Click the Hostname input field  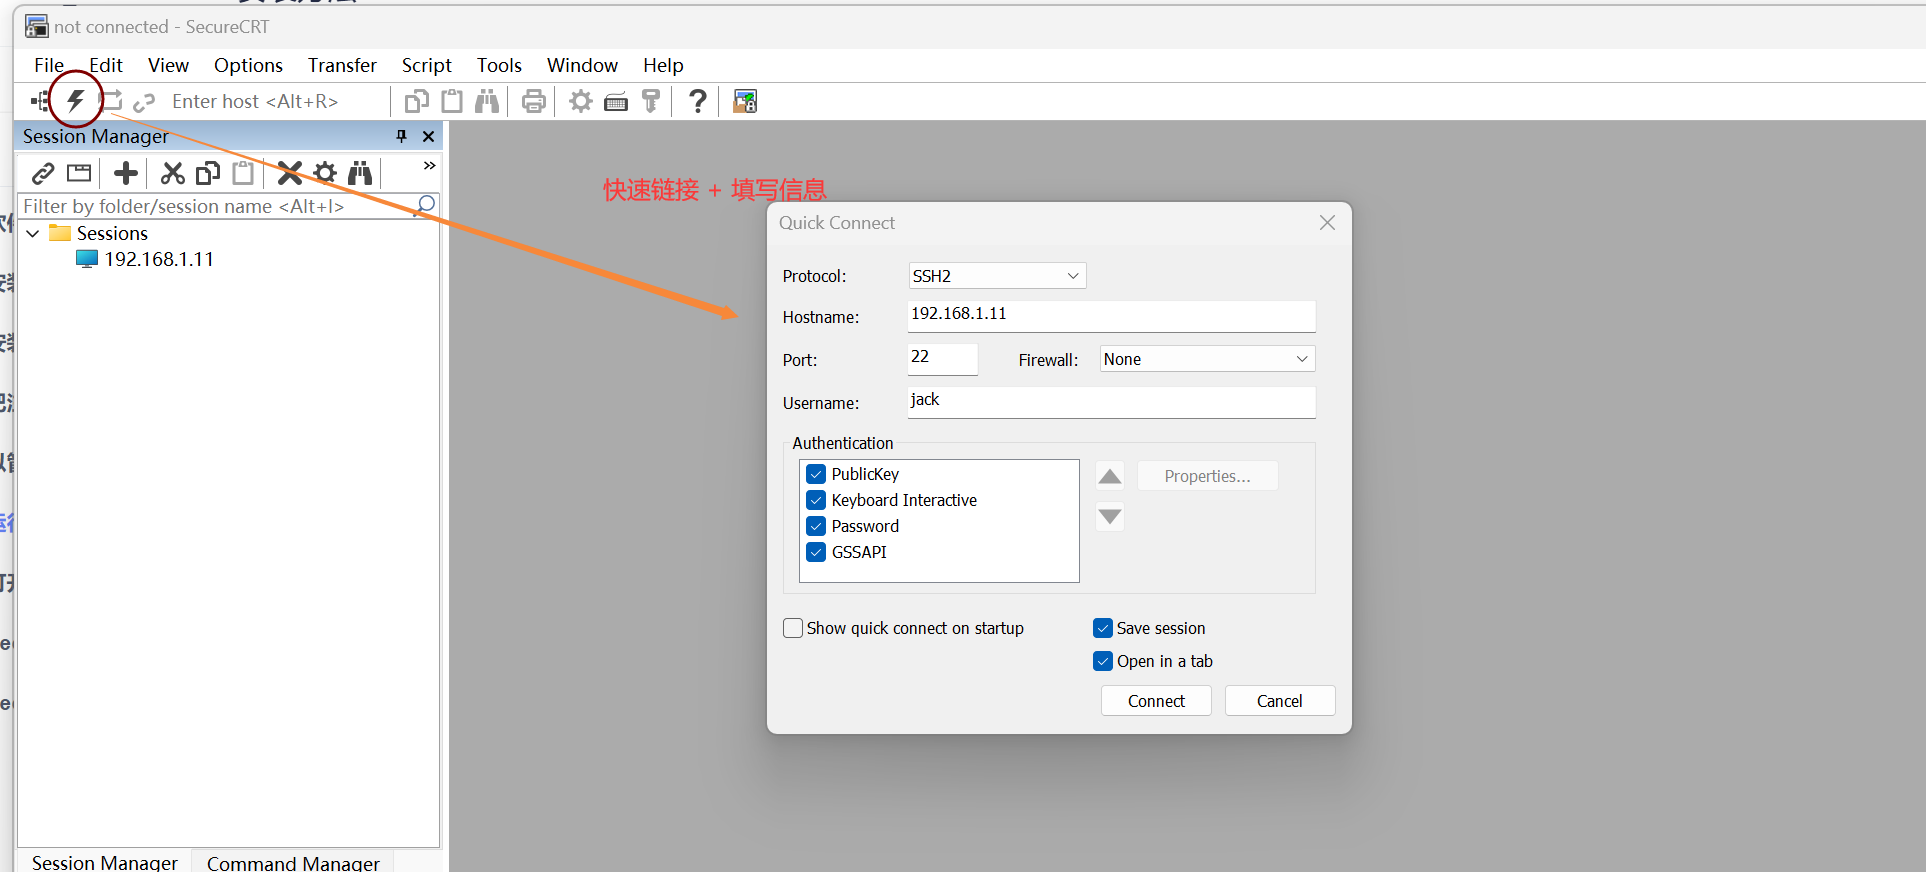tap(1111, 316)
